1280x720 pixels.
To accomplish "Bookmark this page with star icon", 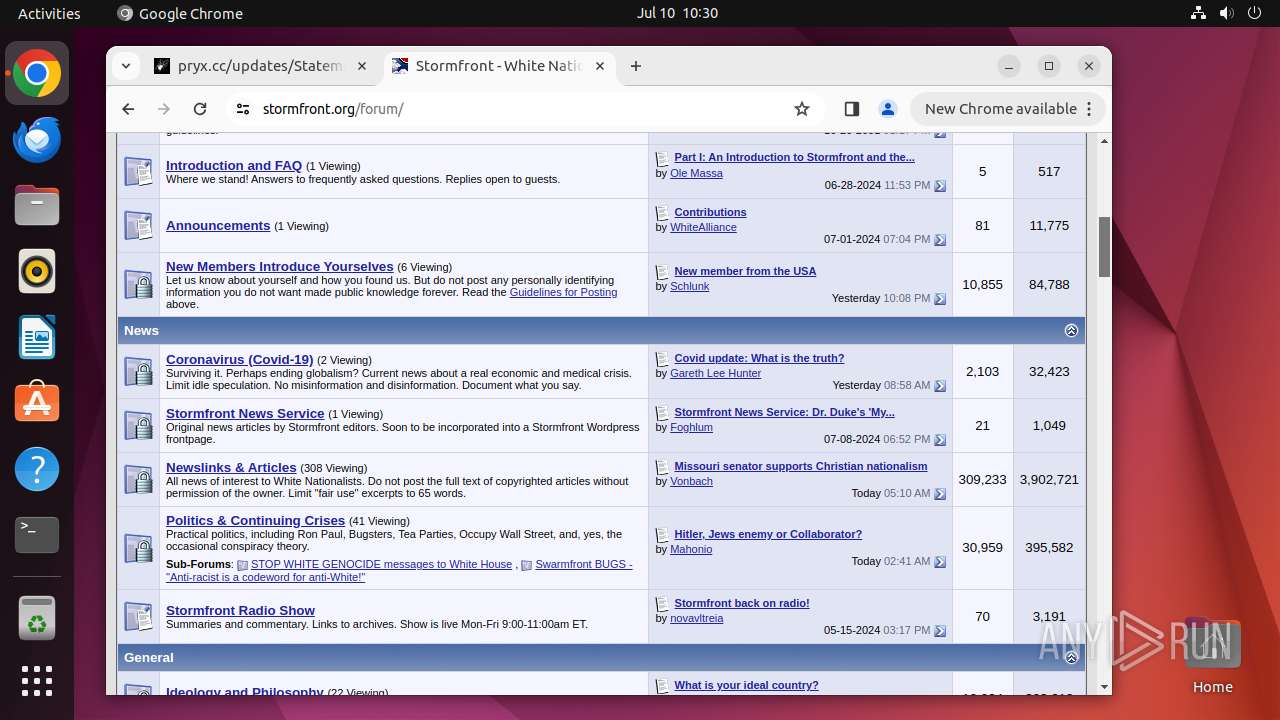I will (802, 109).
